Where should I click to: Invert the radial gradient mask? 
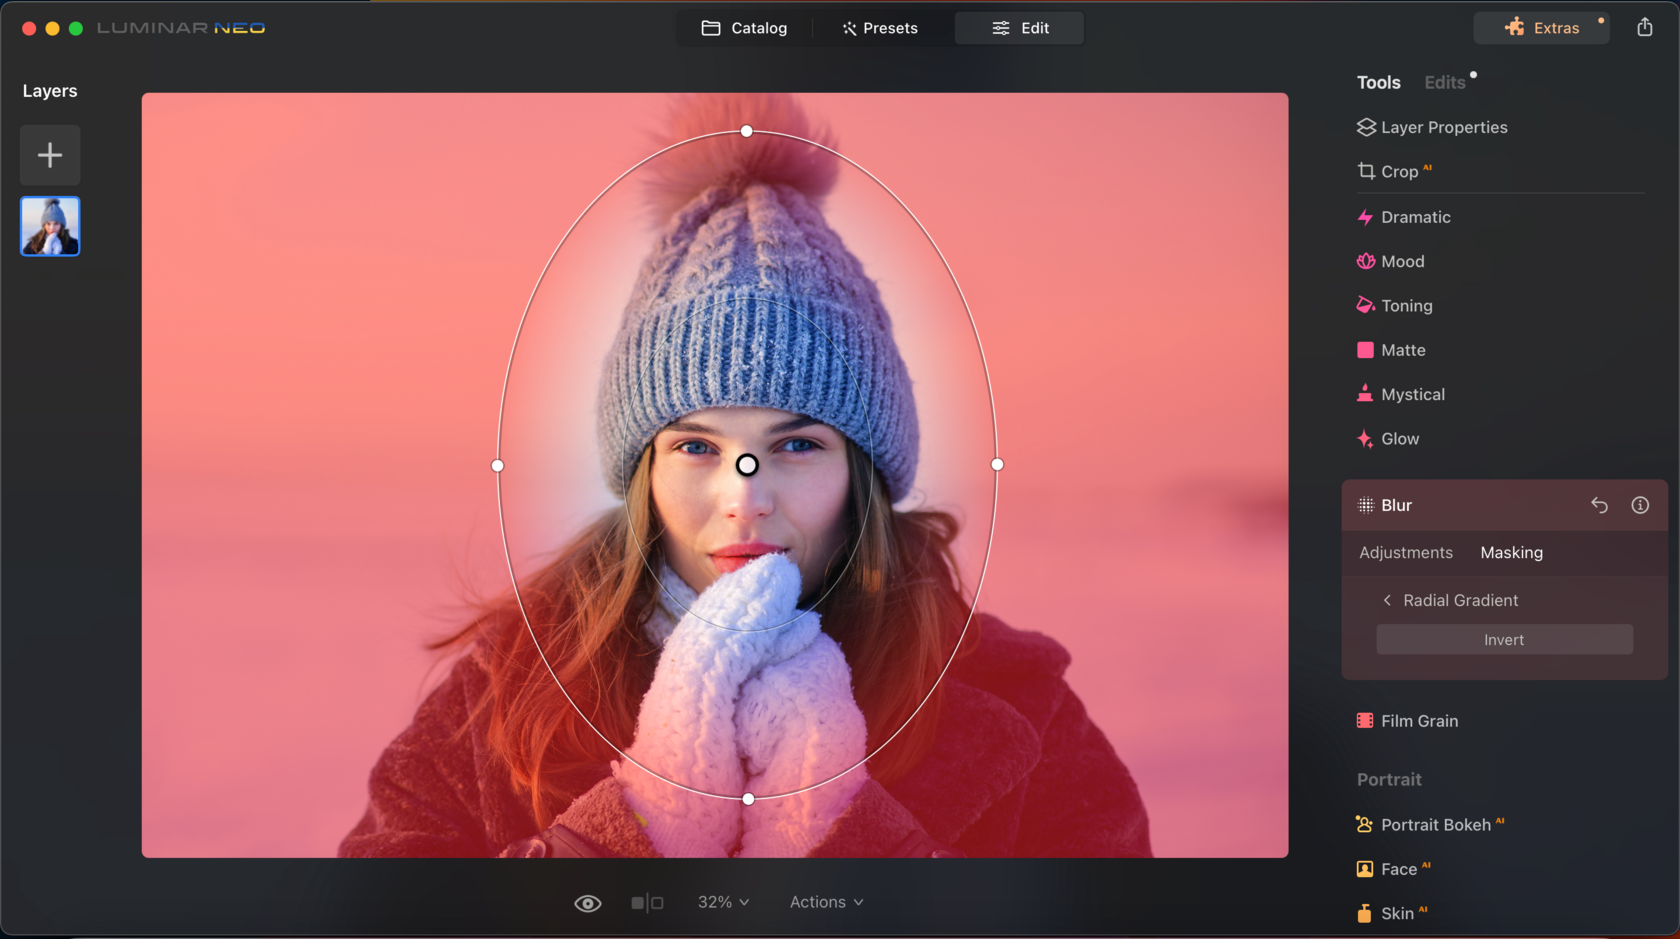1504,640
